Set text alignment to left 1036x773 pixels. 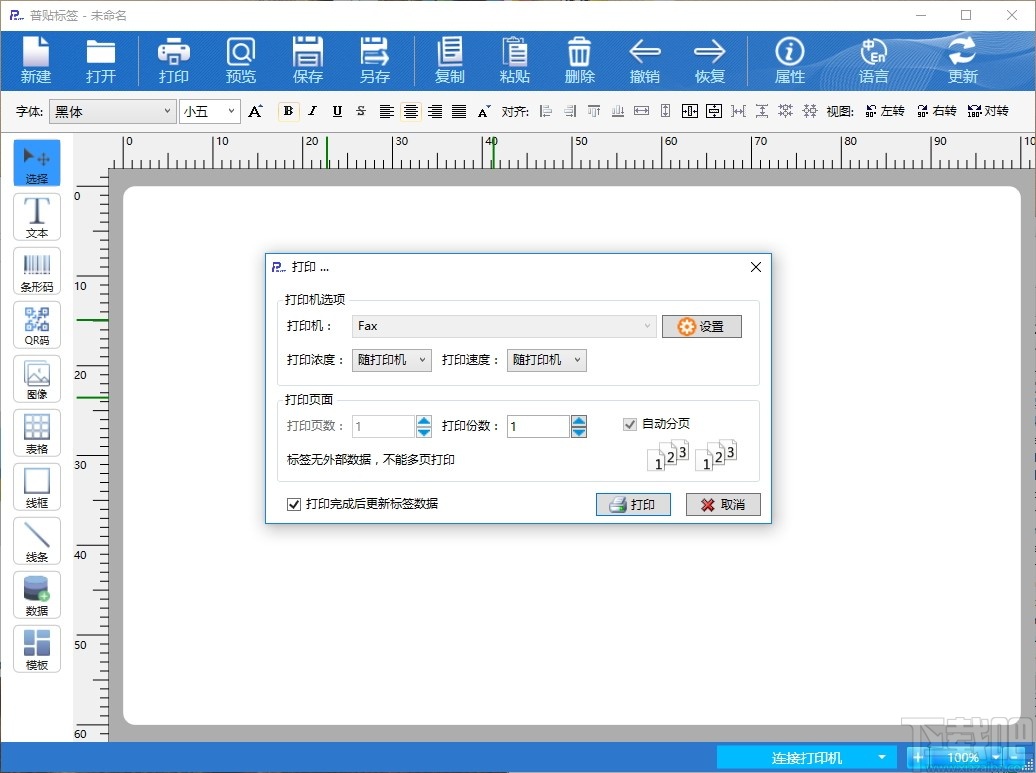tap(387, 111)
